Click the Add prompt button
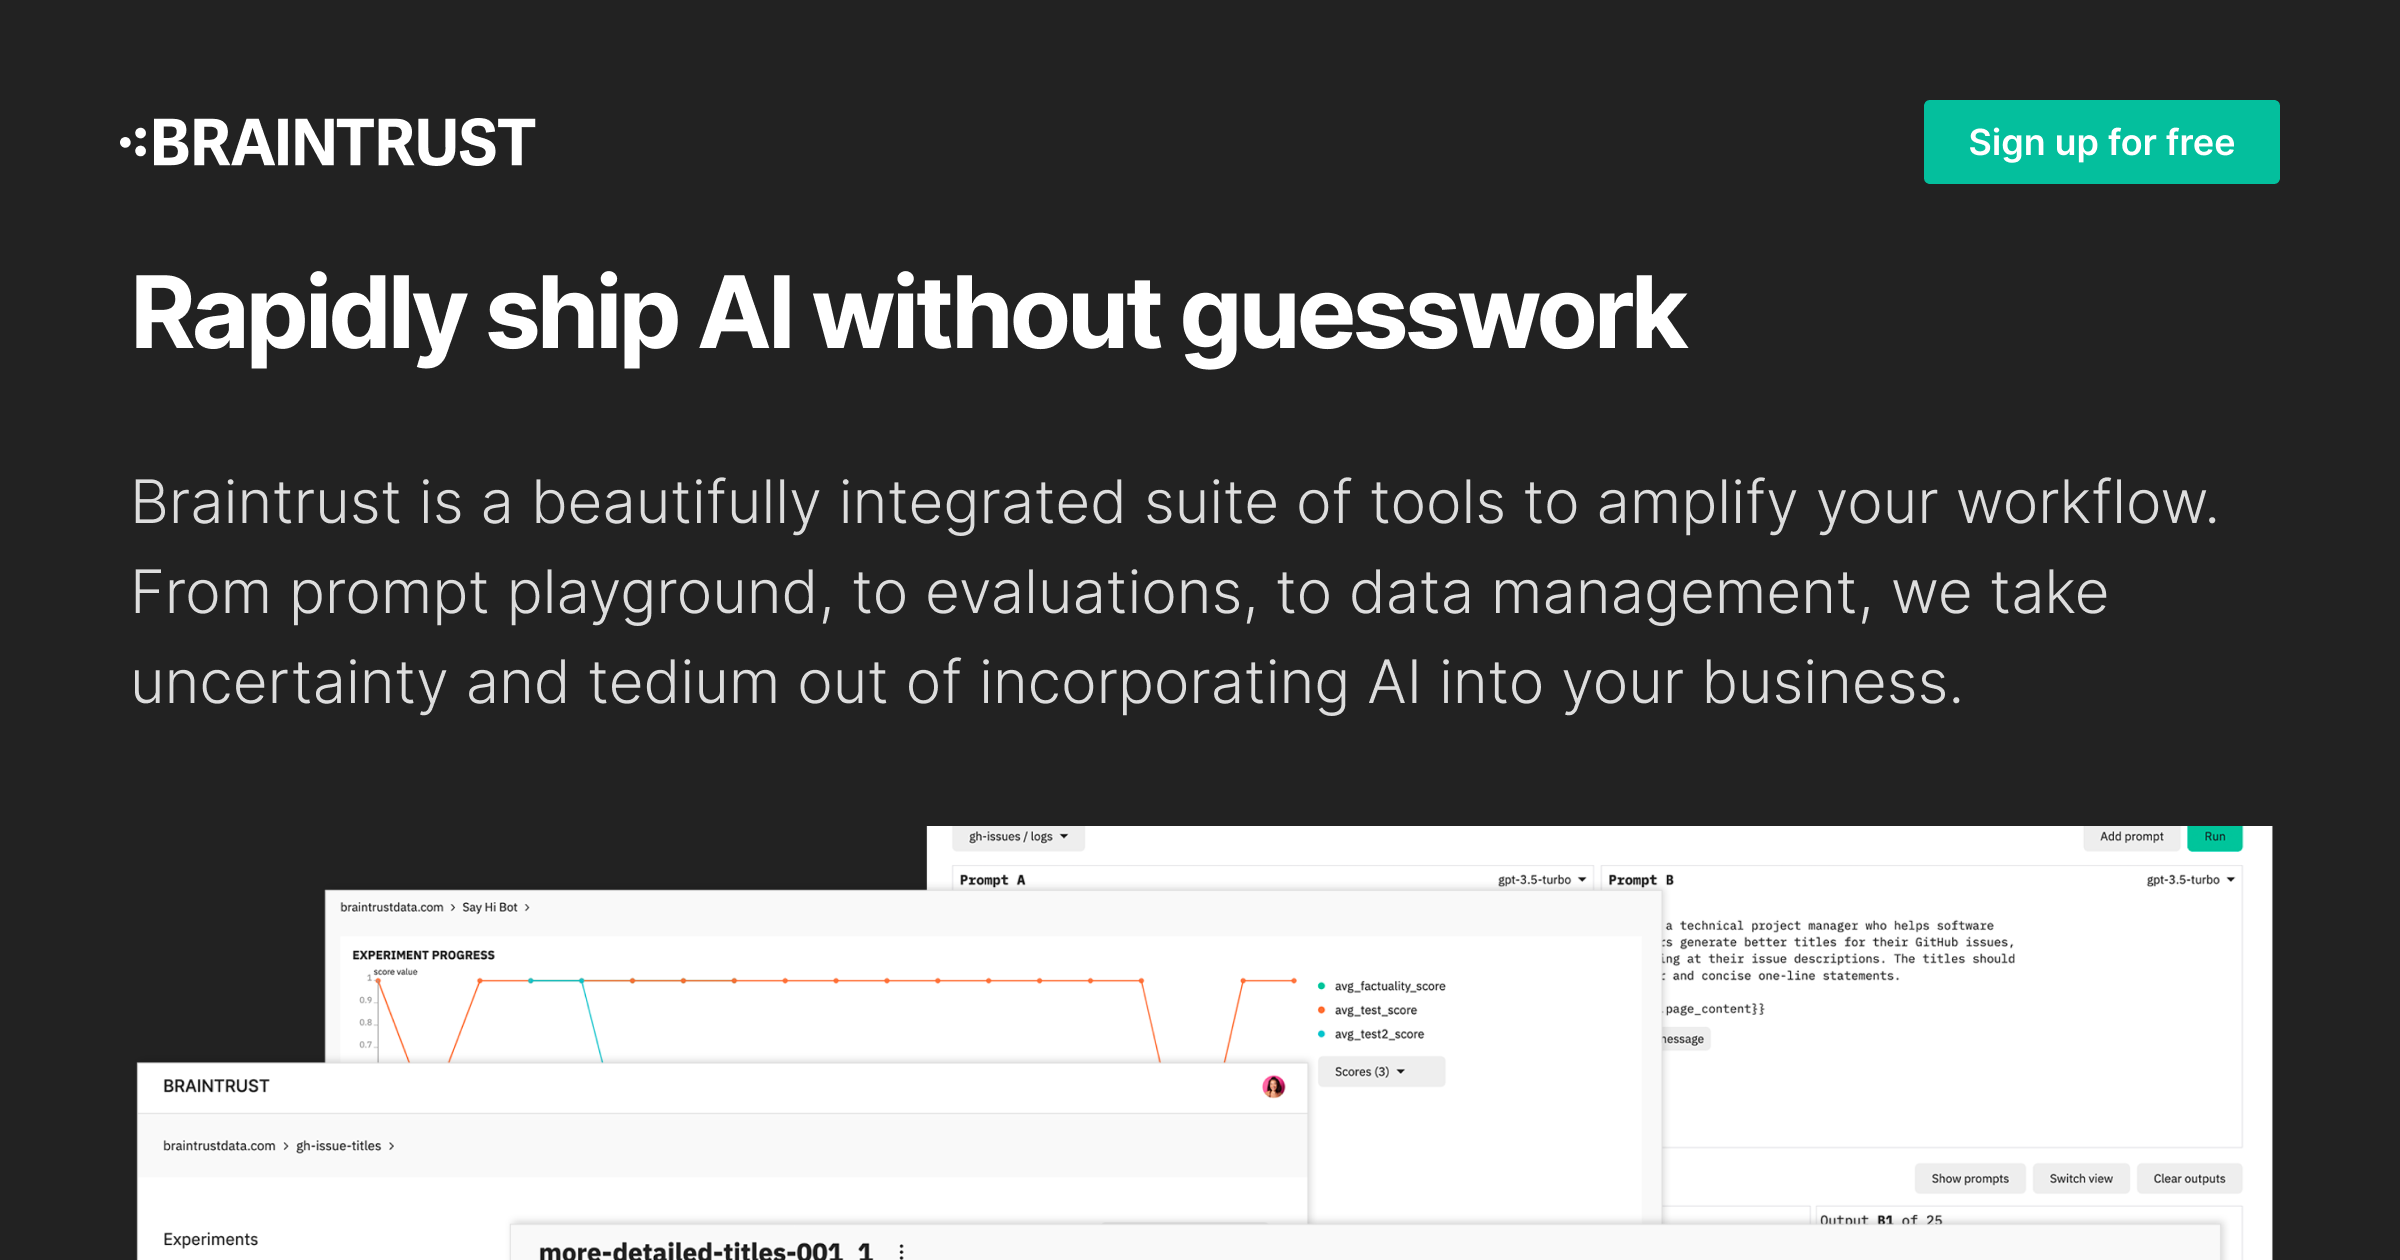Image resolution: width=2400 pixels, height=1260 pixels. (2131, 837)
